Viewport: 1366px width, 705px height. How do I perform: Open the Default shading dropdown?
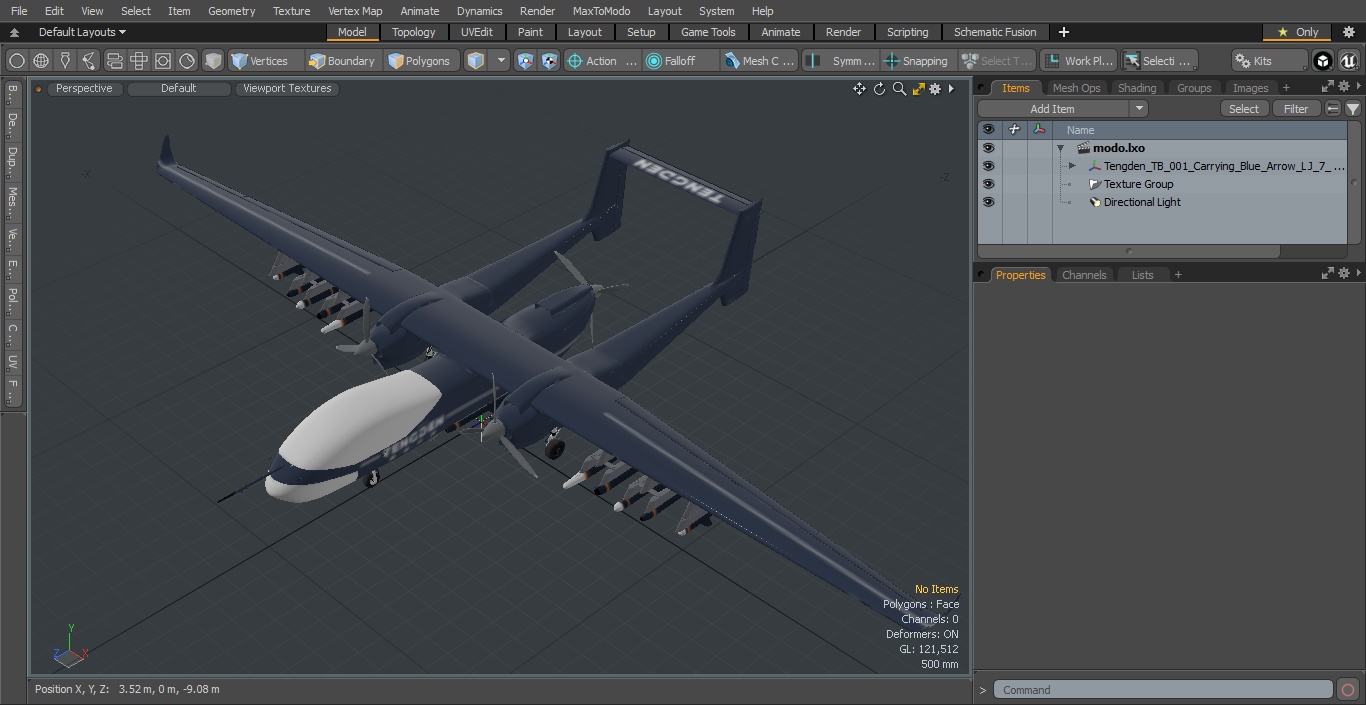pyautogui.click(x=178, y=89)
